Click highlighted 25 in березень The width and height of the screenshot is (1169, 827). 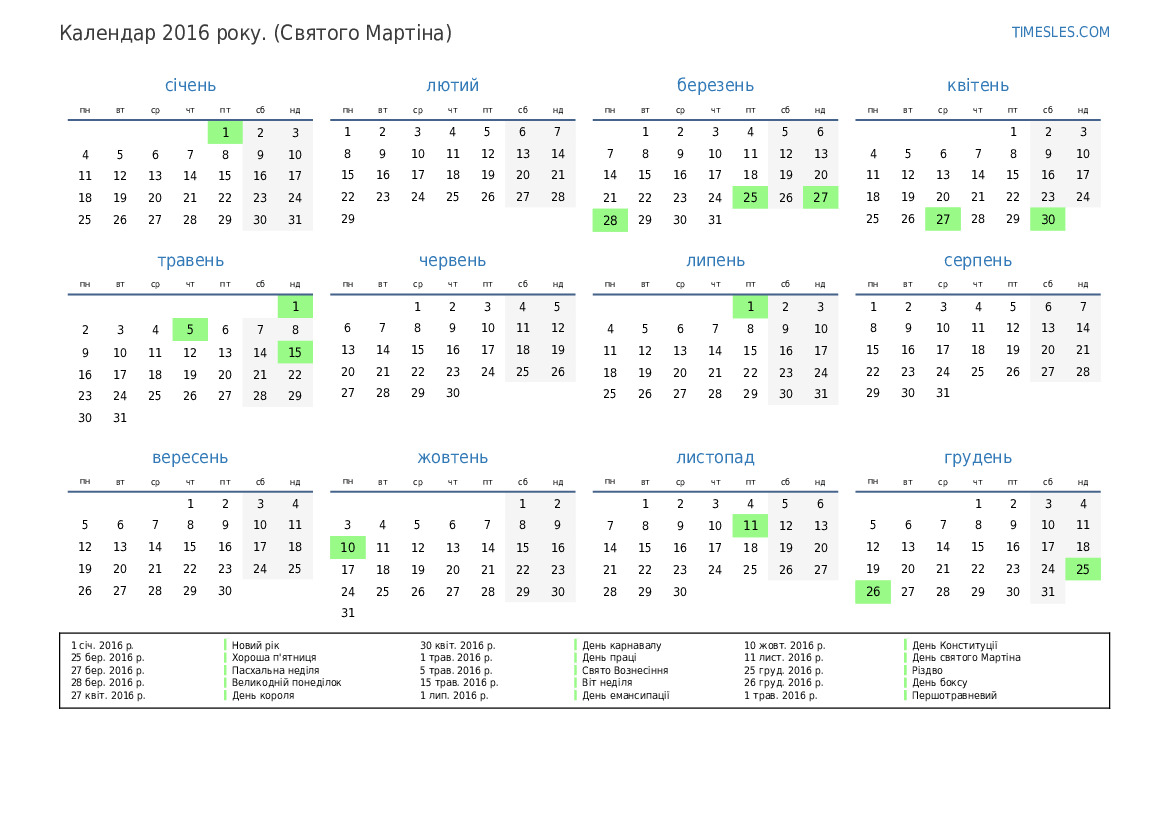click(750, 198)
